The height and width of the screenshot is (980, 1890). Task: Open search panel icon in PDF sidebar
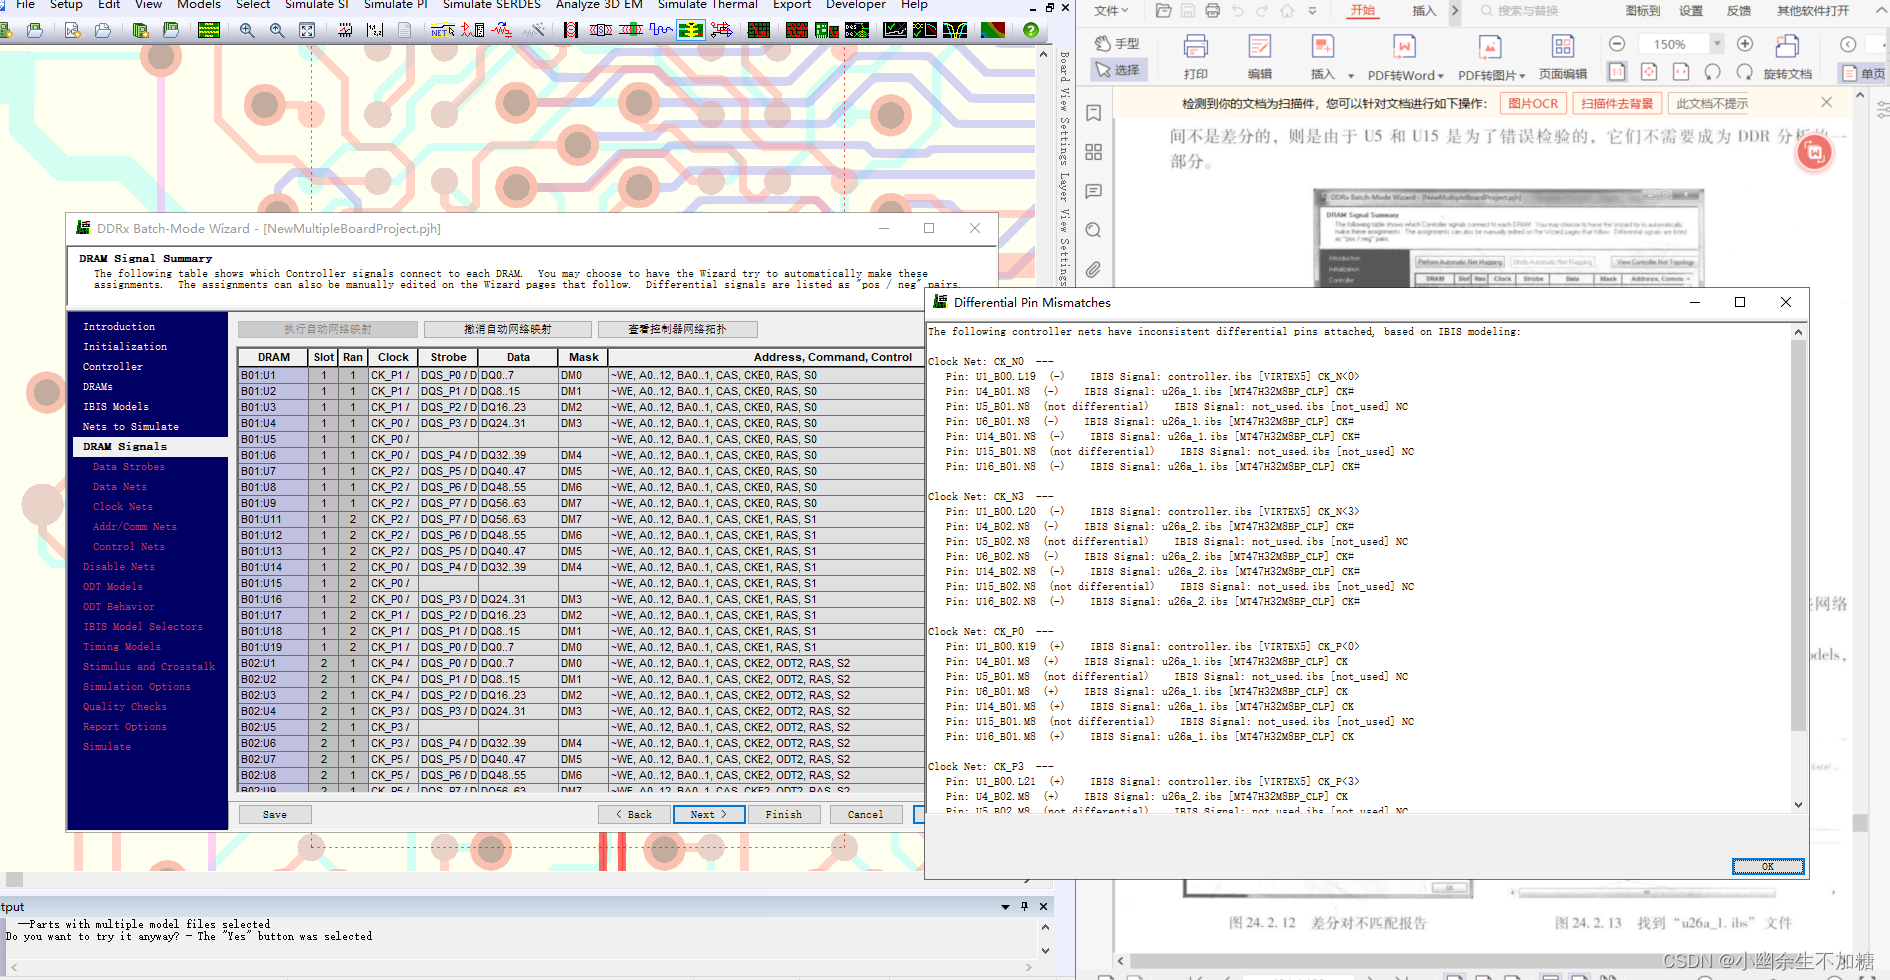coord(1093,230)
